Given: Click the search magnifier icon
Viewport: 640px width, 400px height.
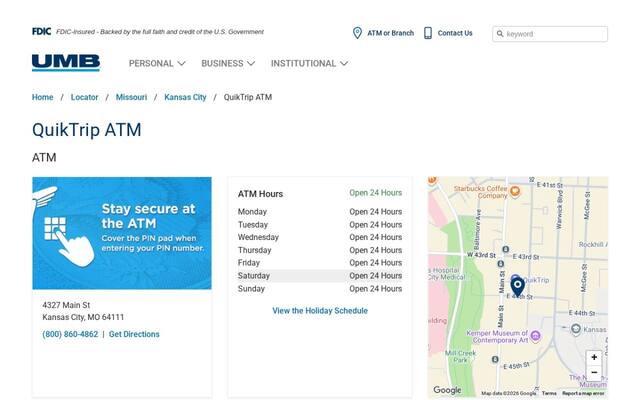Looking at the screenshot, I should [x=500, y=34].
